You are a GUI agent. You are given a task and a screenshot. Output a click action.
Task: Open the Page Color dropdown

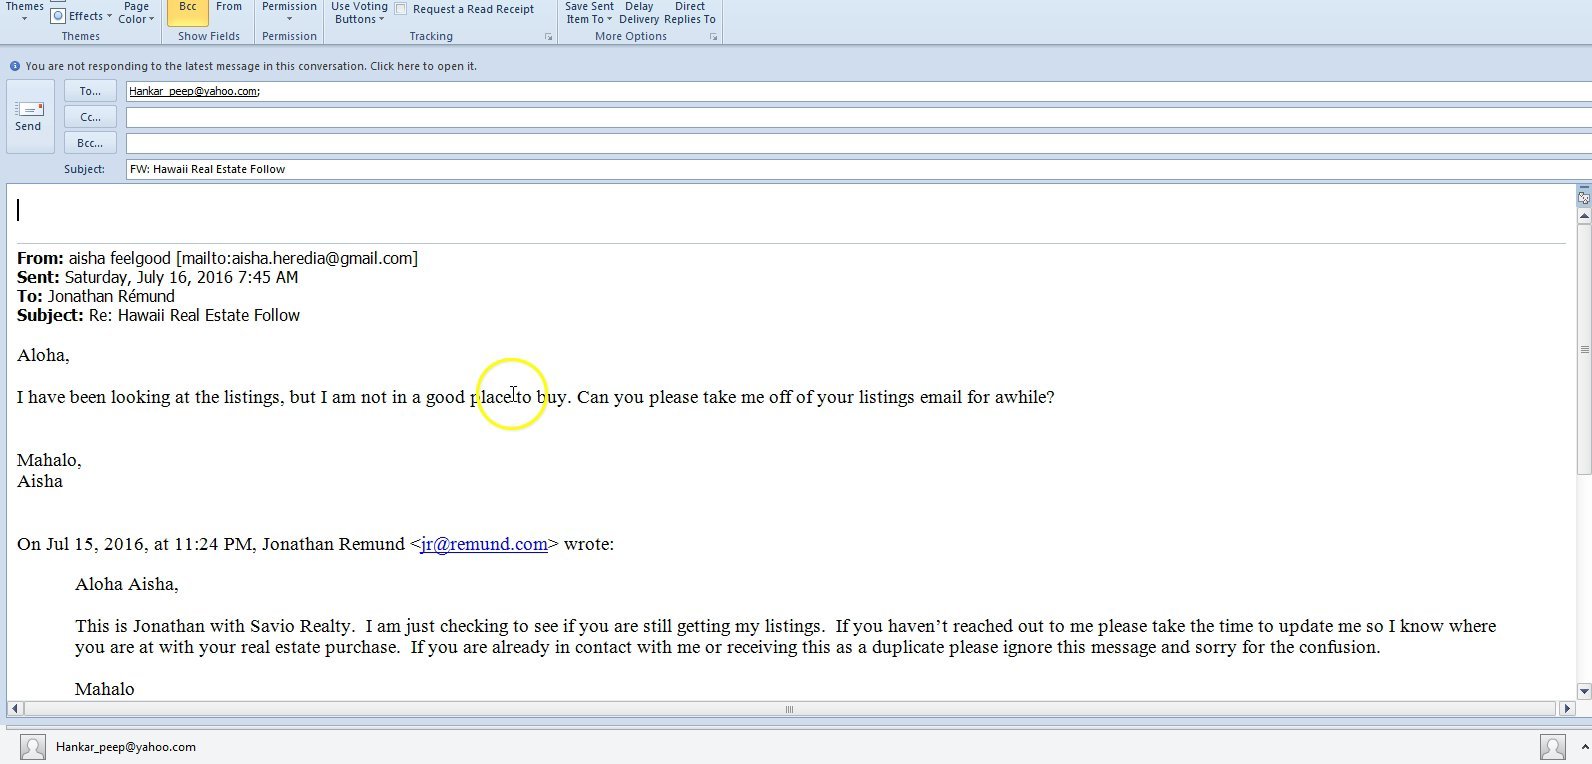coord(136,13)
